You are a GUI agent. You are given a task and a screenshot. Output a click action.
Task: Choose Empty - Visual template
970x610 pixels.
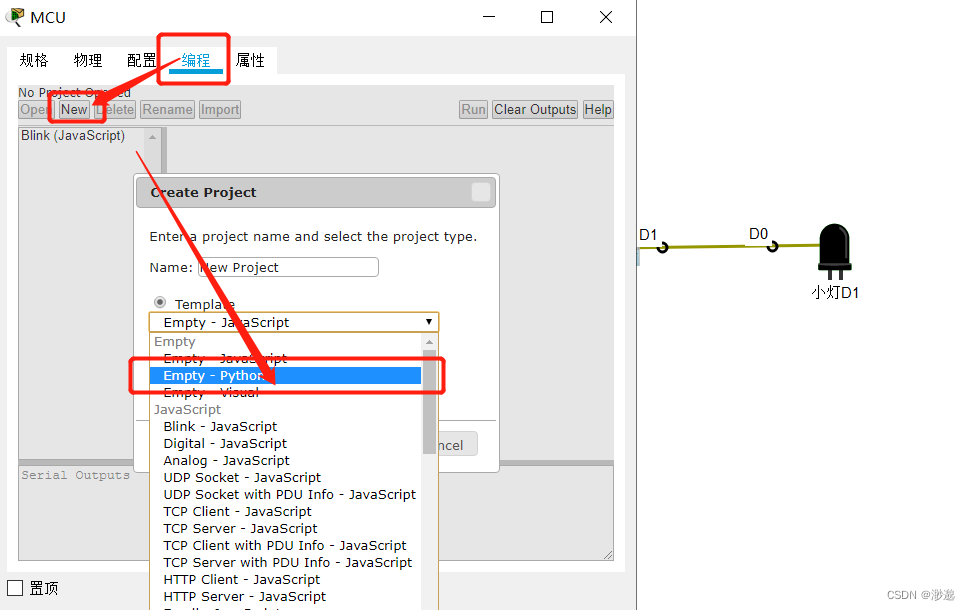[x=285, y=392]
